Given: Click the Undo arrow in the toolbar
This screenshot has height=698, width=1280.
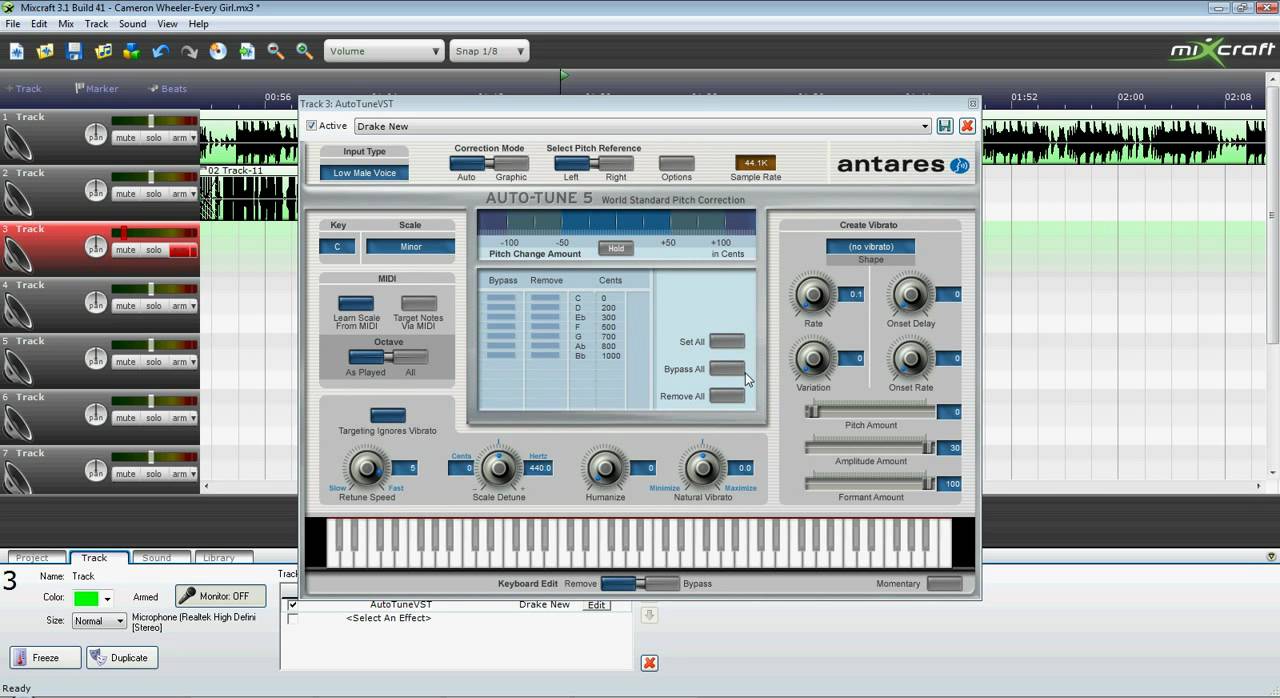Looking at the screenshot, I should (161, 51).
